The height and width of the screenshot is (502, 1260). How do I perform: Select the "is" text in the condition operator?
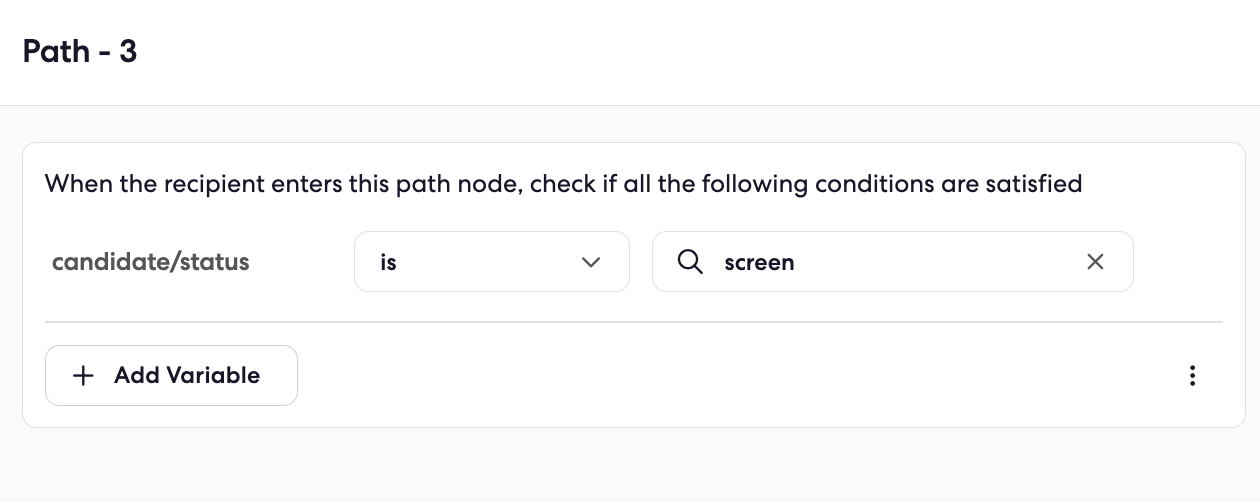point(388,262)
